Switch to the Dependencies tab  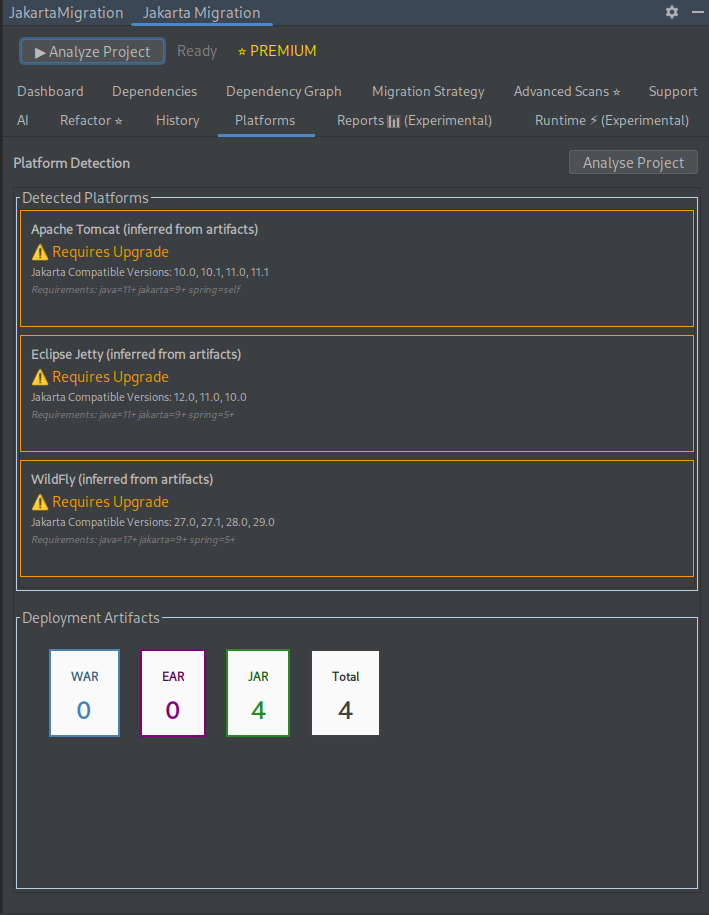click(x=155, y=92)
